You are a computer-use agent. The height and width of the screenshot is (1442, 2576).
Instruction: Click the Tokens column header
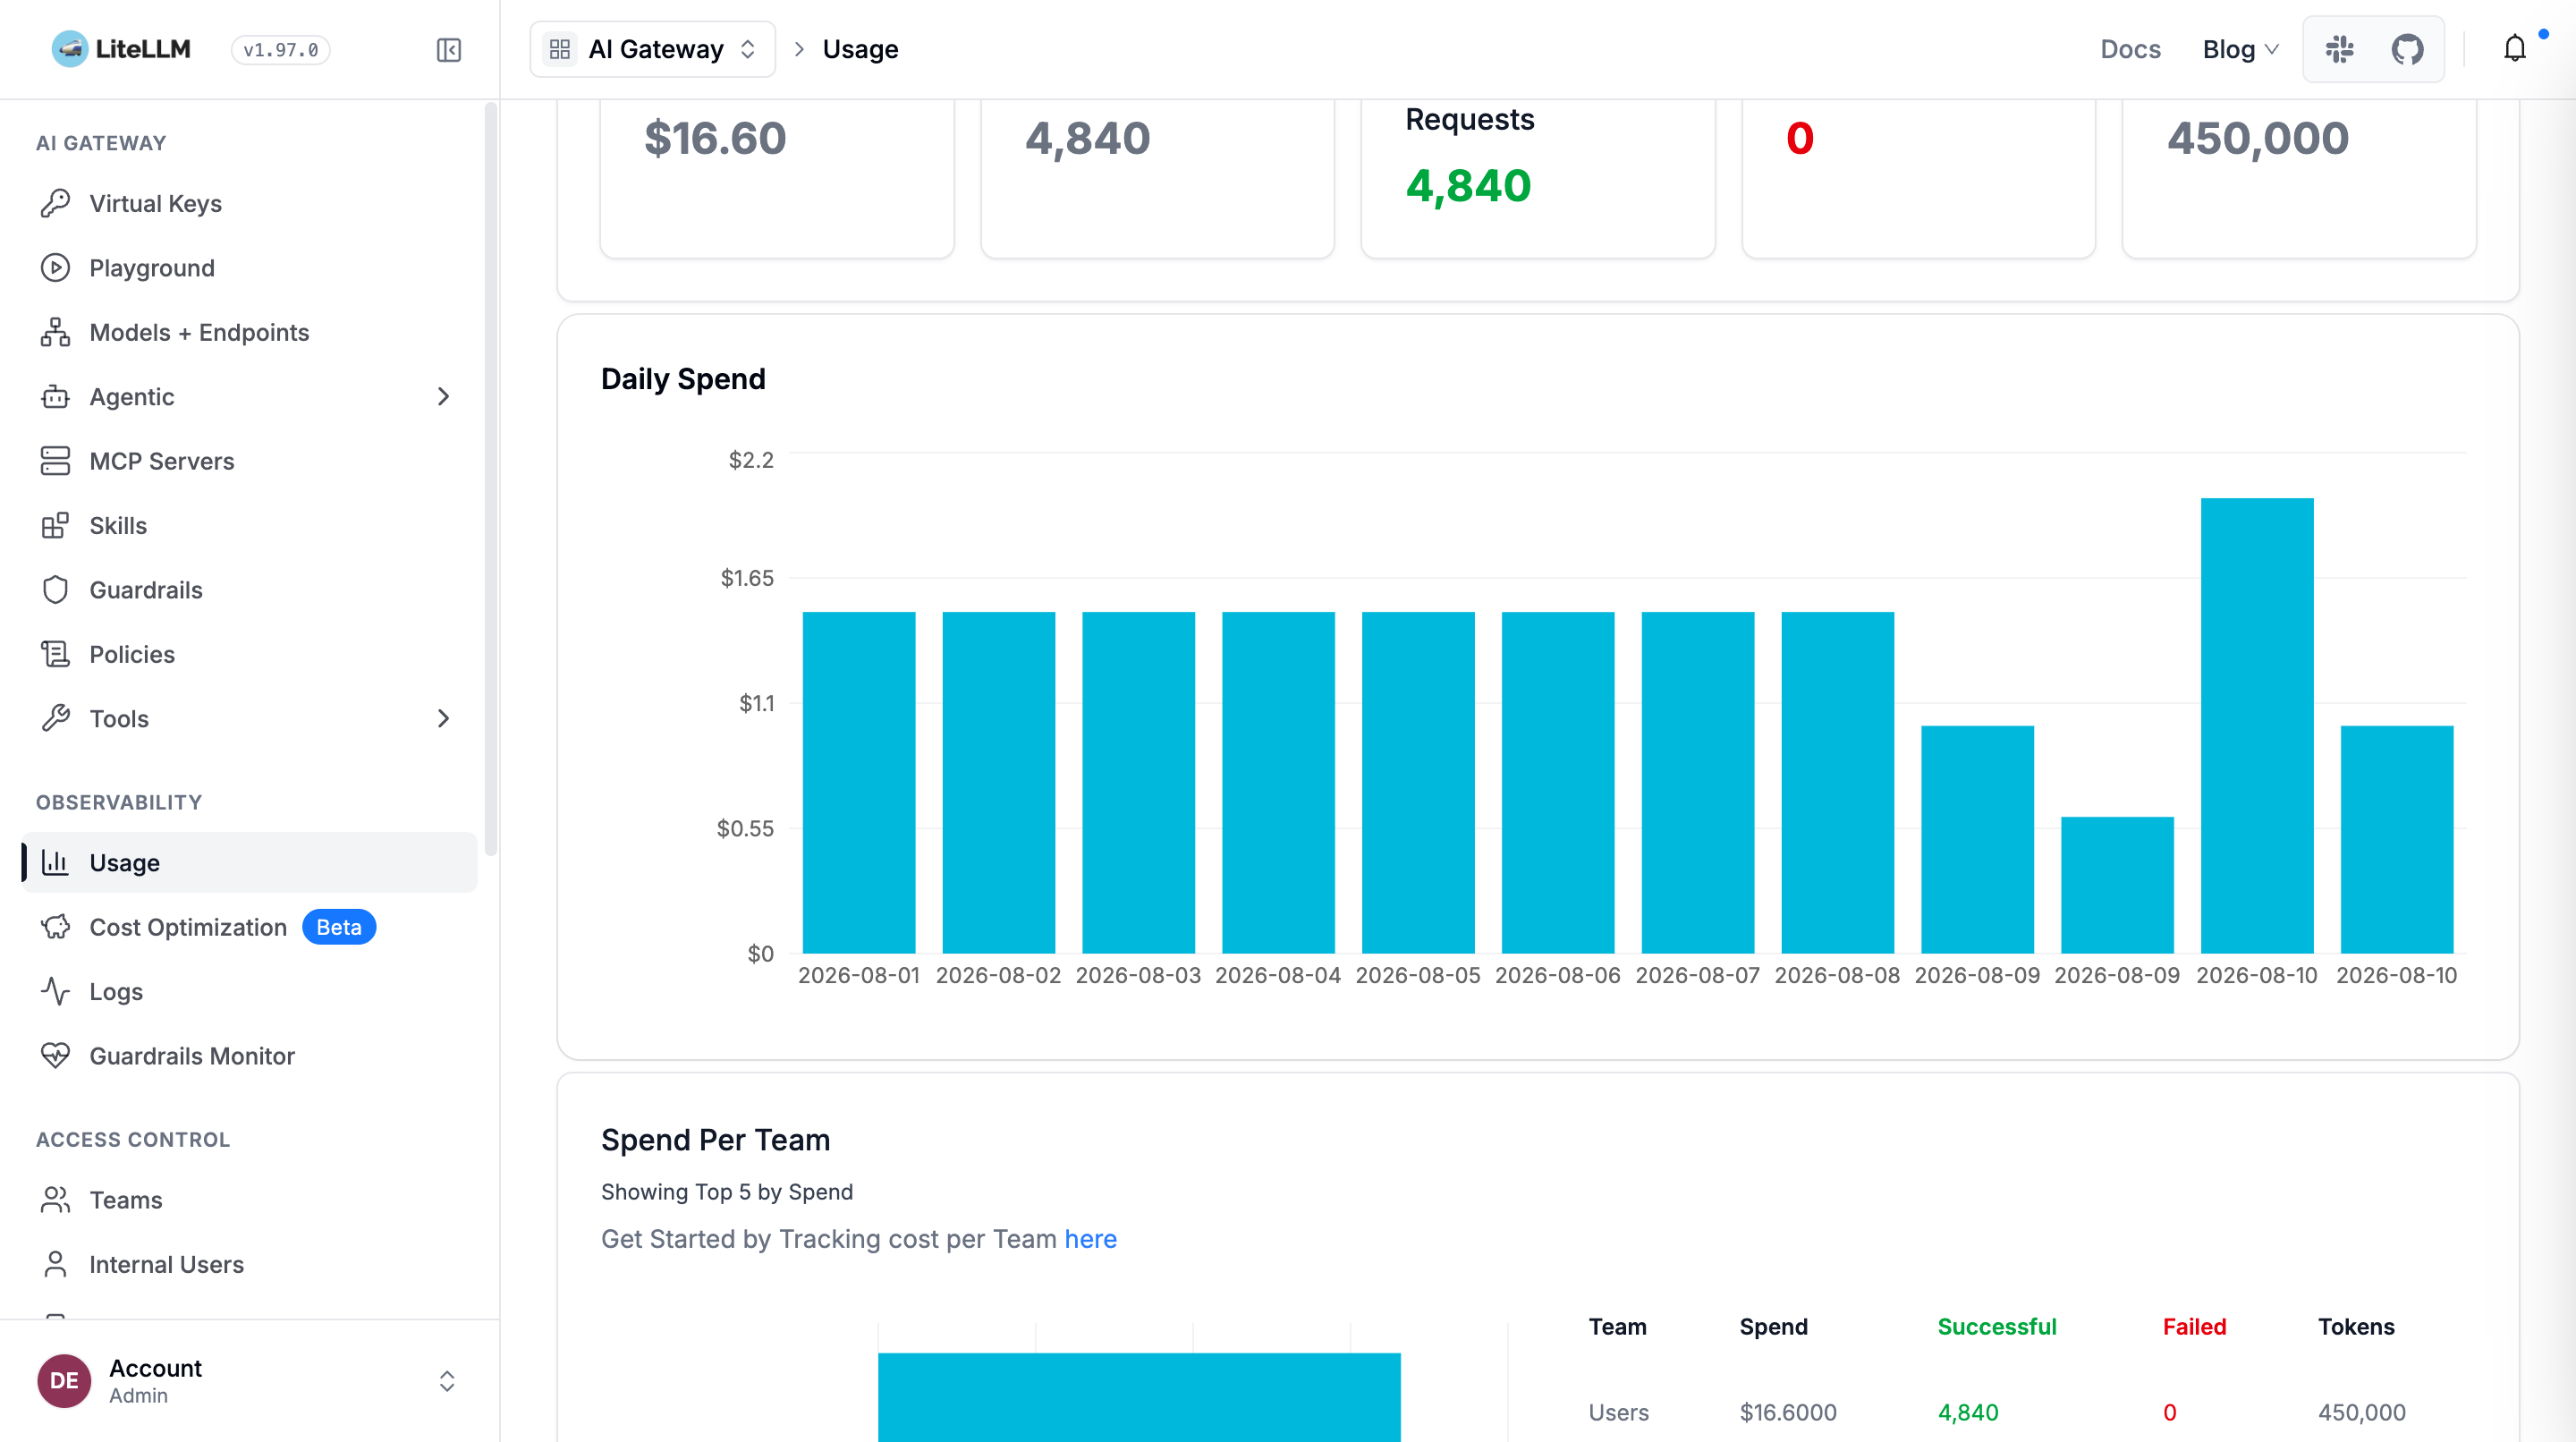tap(2356, 1326)
